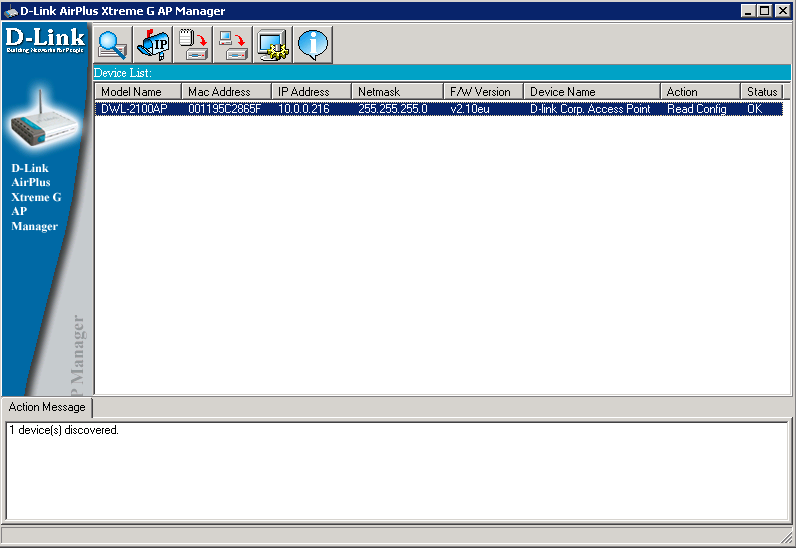Image resolution: width=796 pixels, height=548 pixels.
Task: Click firmware version v2.10eu cell
Action: pyautogui.click(x=470, y=109)
